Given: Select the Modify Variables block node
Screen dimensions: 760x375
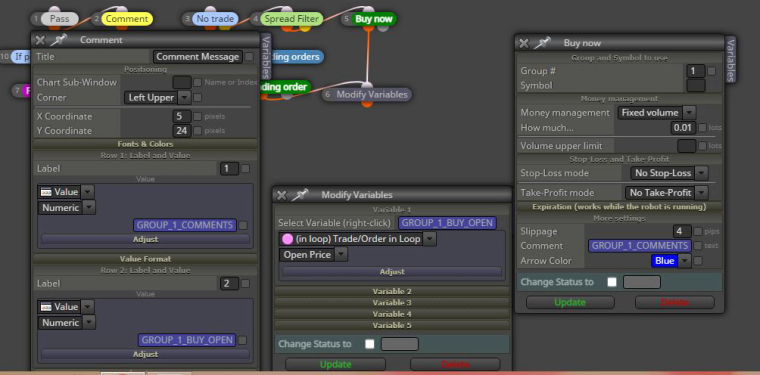Looking at the screenshot, I should pos(372,94).
